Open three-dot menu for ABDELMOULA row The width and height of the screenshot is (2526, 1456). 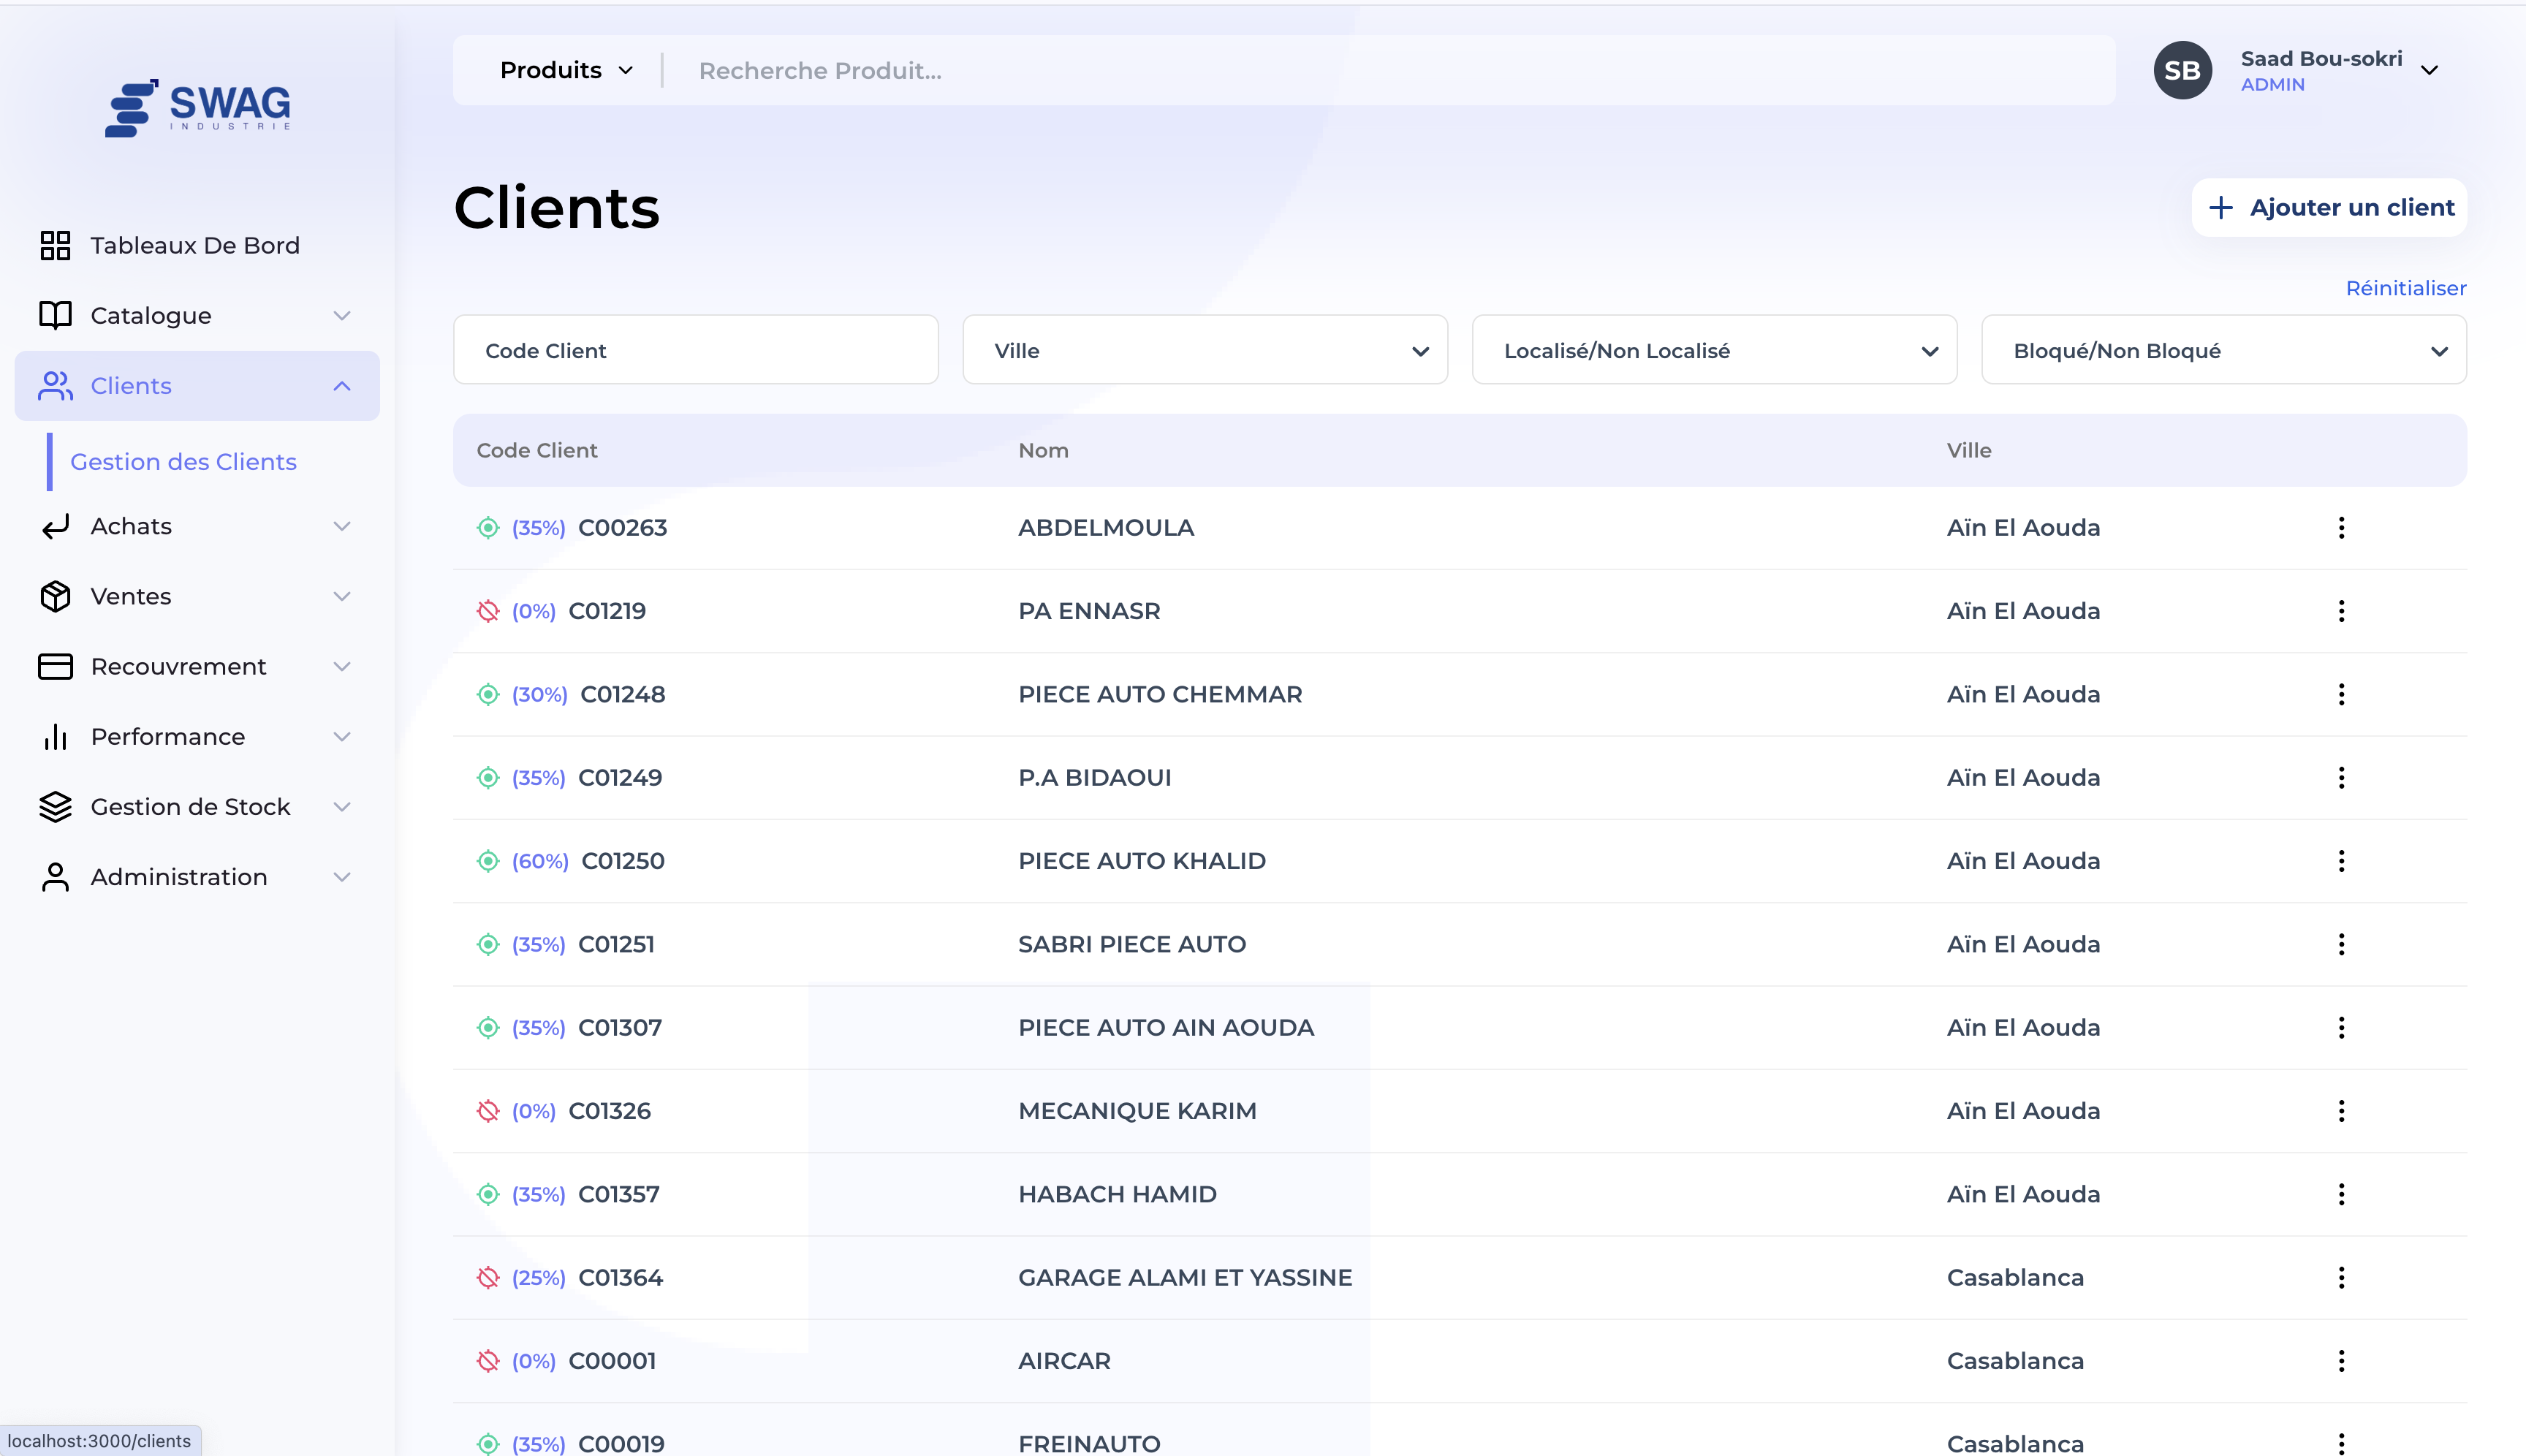click(2340, 528)
